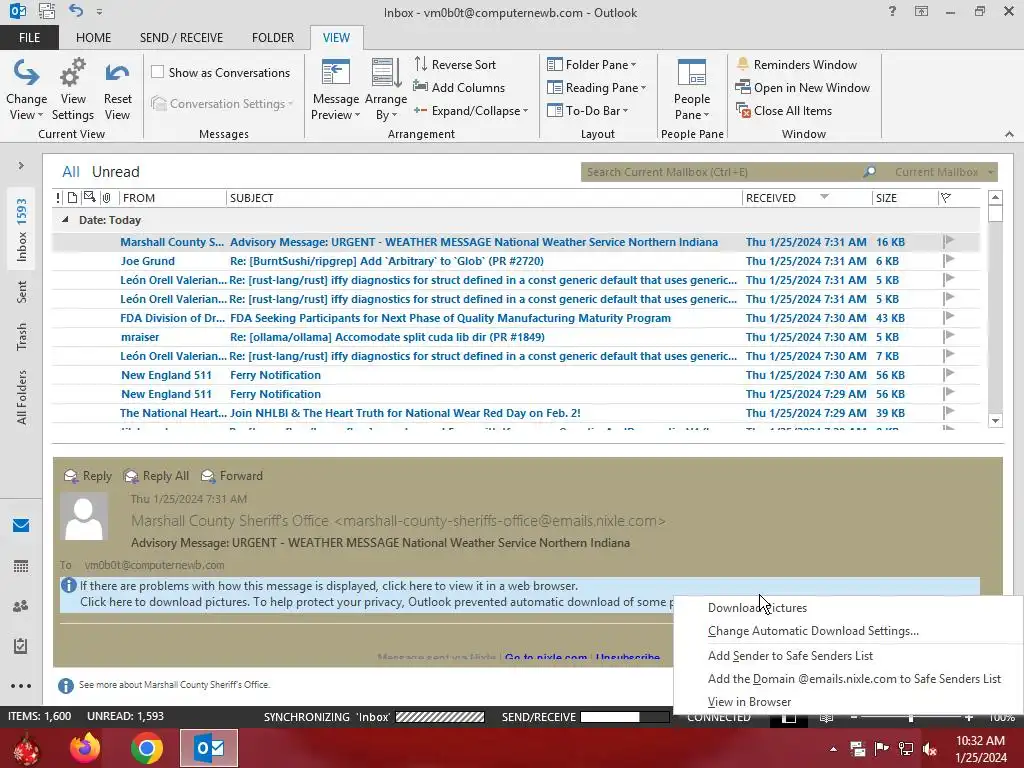Switch to the FOLDER ribbon tab
This screenshot has width=1024, height=768.
coord(273,37)
